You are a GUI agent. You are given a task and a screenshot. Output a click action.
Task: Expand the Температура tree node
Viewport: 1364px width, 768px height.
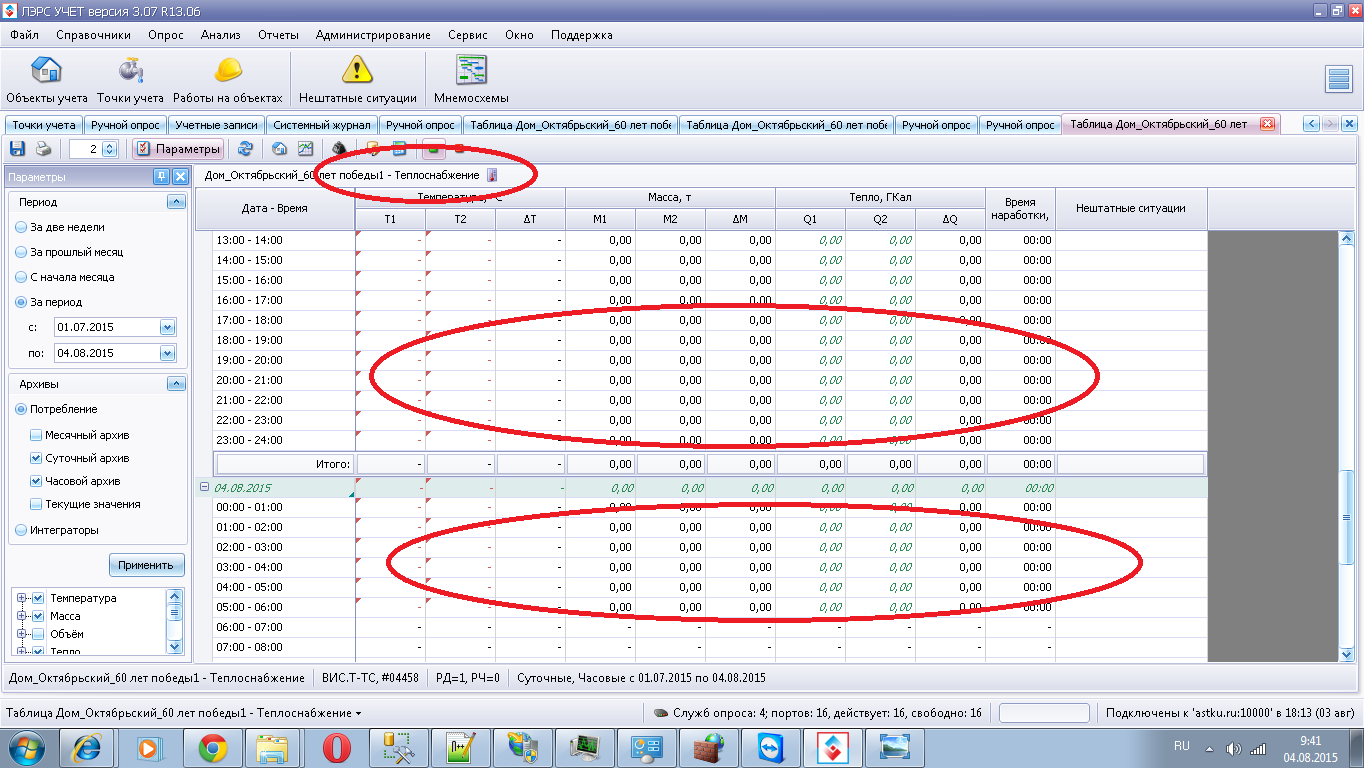(x=22, y=598)
